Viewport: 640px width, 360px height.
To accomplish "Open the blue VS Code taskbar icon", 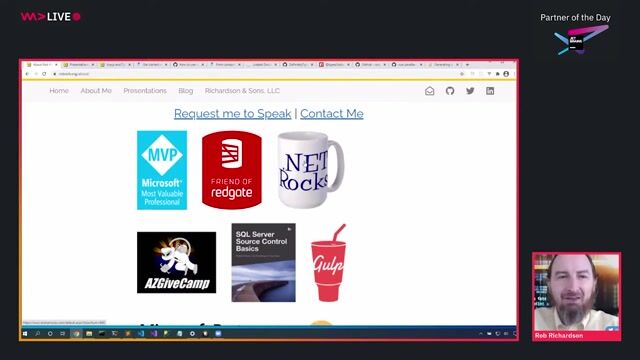I will [x=141, y=333].
